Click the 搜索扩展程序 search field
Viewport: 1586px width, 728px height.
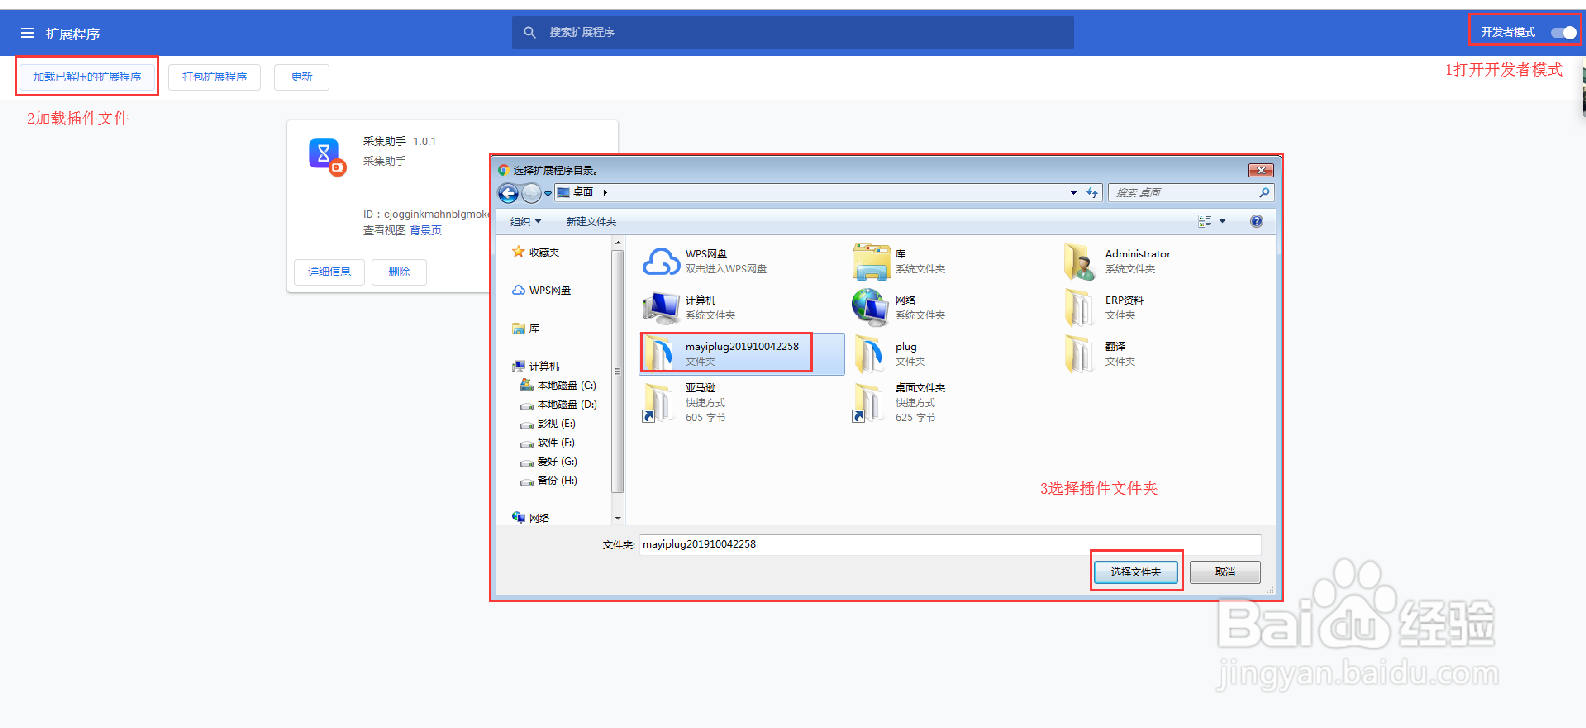click(793, 33)
